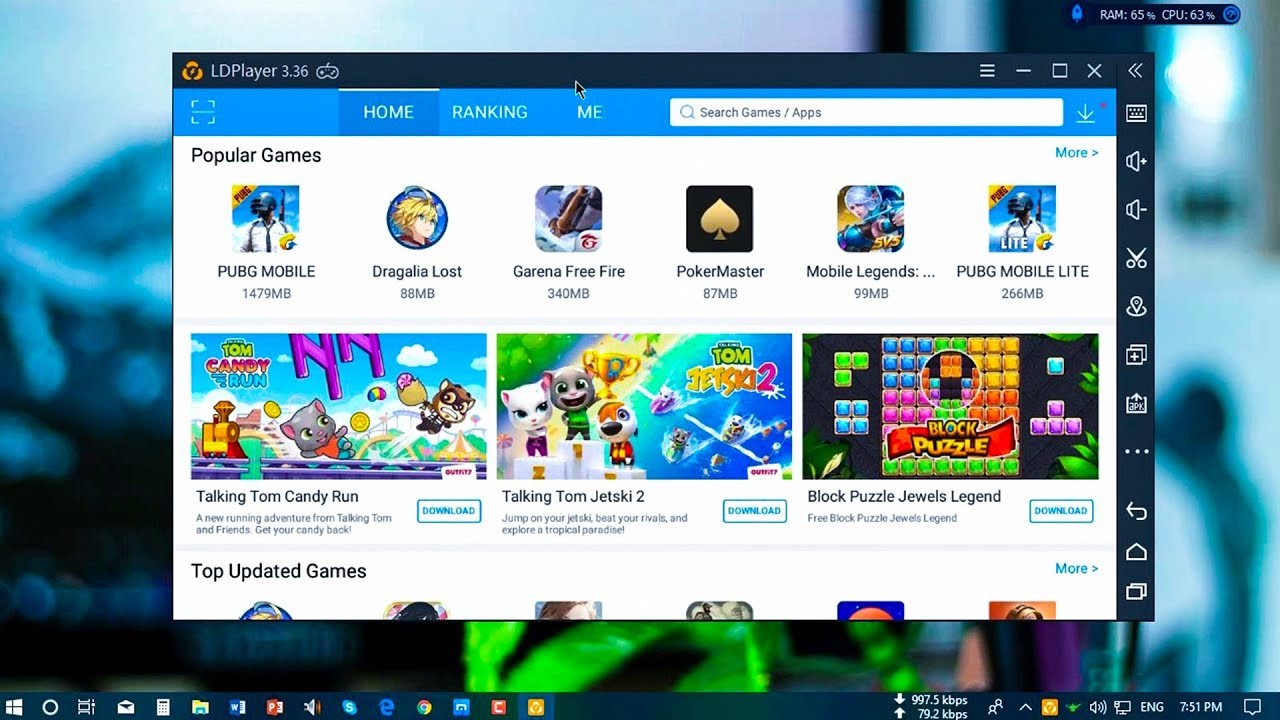Screen dimensions: 1280x720
Task: Click the Dragalia Lost label
Action: 417,271
